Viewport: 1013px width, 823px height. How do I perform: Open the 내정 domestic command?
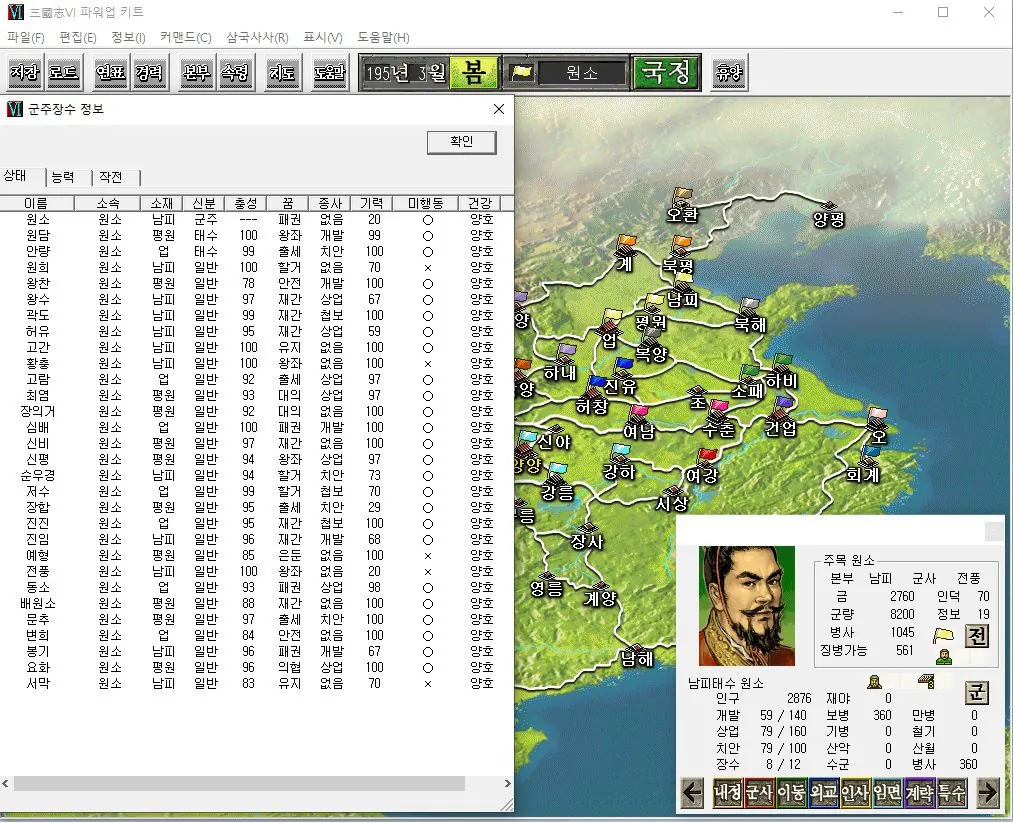(727, 792)
